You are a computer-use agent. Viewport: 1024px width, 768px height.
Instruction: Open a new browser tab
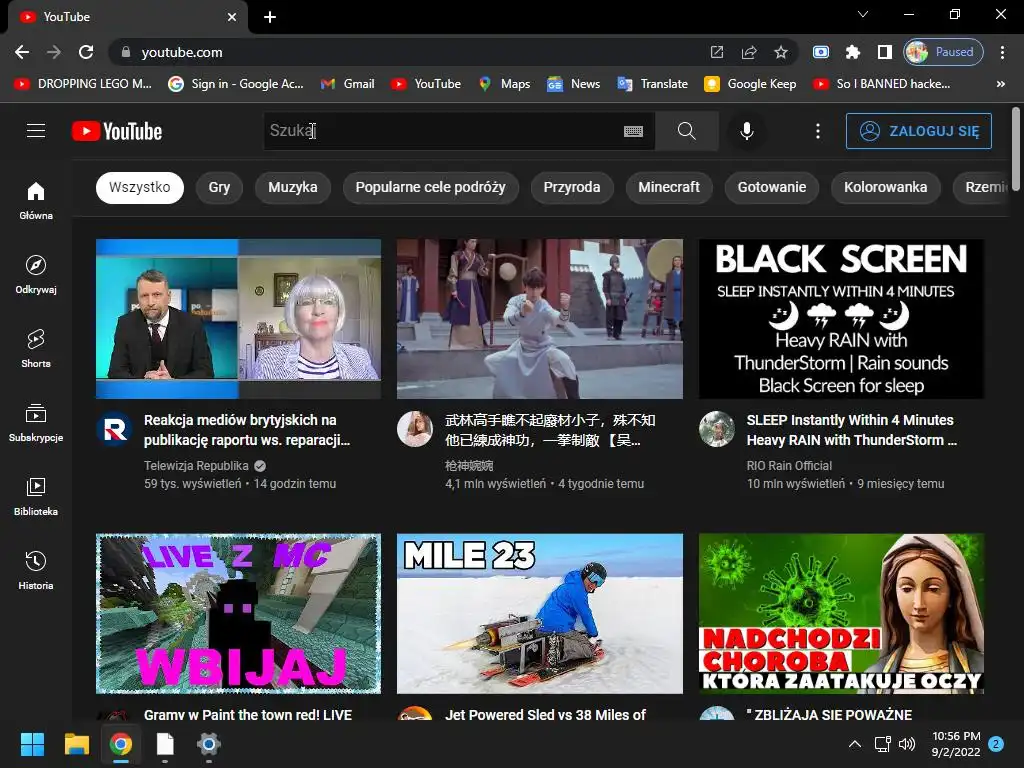270,17
